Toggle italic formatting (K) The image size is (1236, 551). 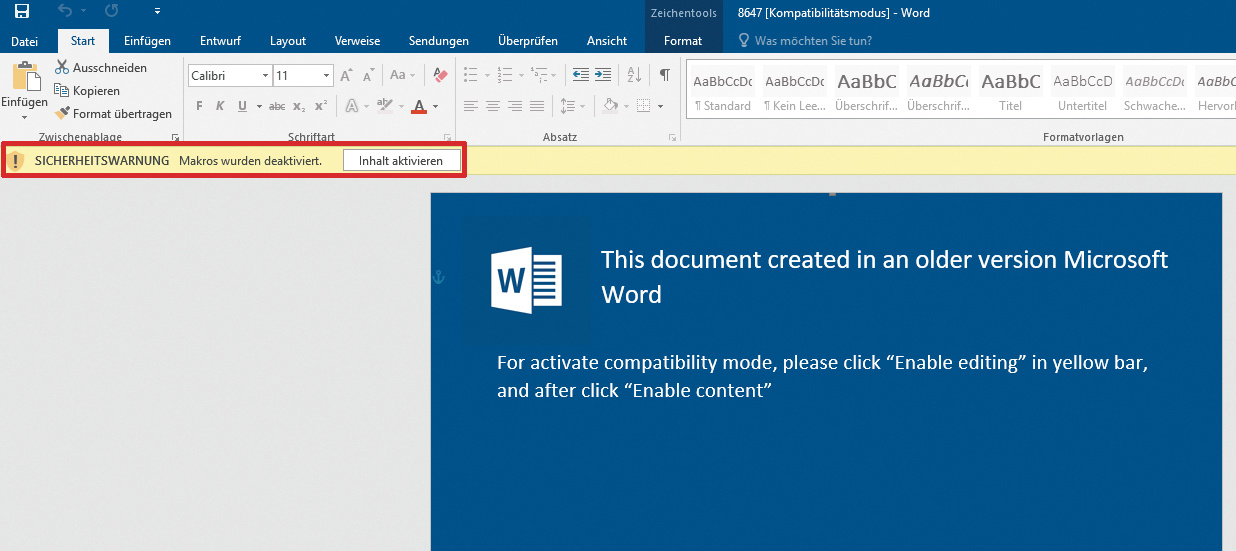click(x=218, y=106)
